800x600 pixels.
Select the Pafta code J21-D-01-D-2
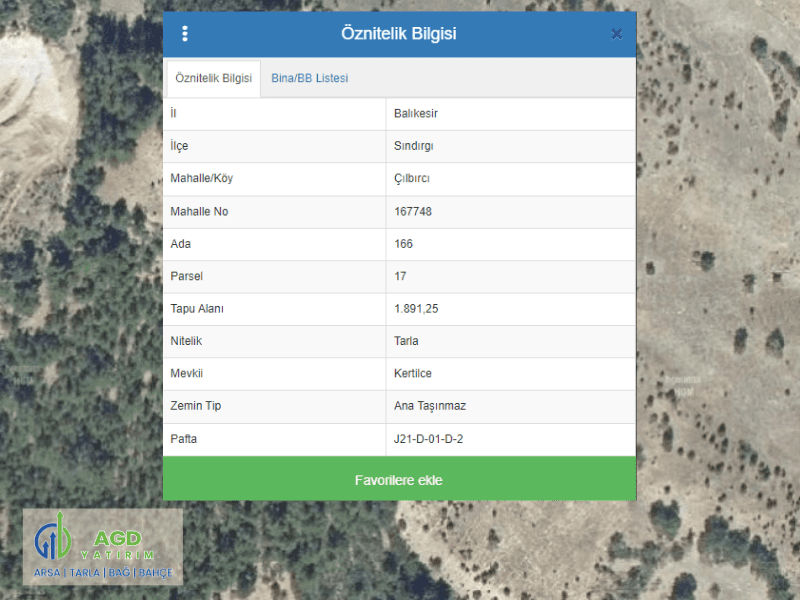point(429,439)
